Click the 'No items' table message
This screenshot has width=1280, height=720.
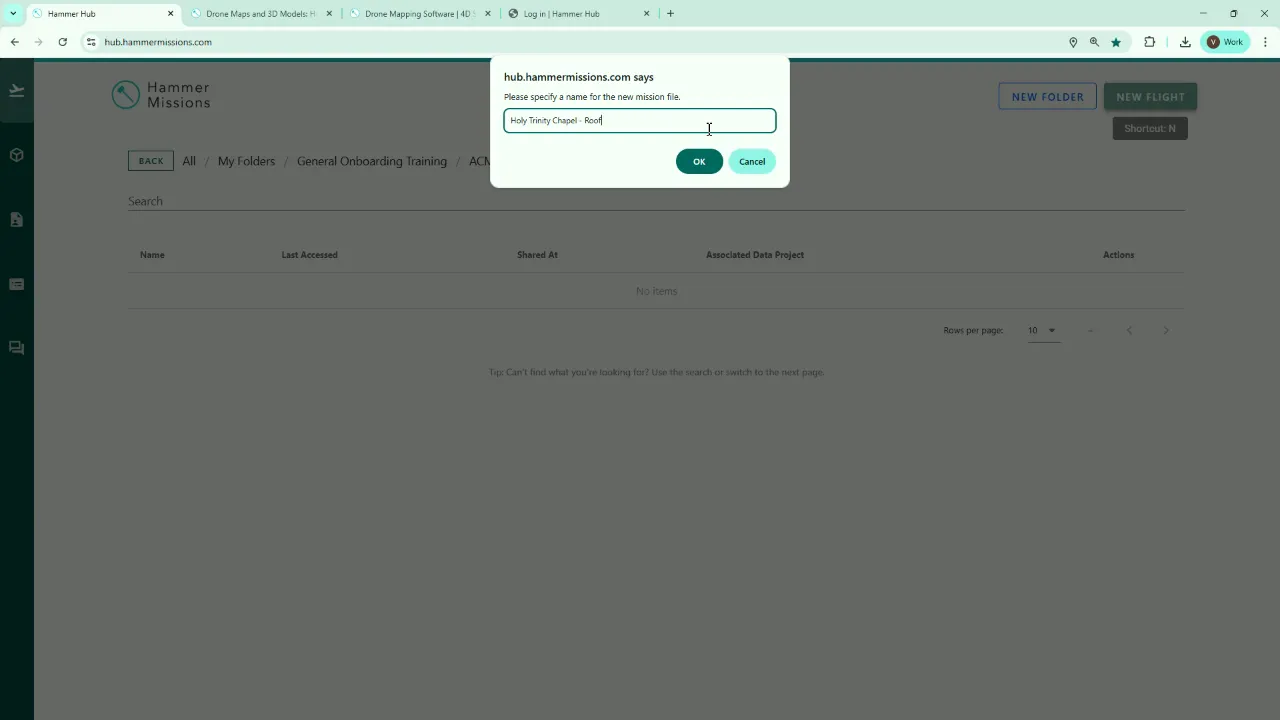656,291
